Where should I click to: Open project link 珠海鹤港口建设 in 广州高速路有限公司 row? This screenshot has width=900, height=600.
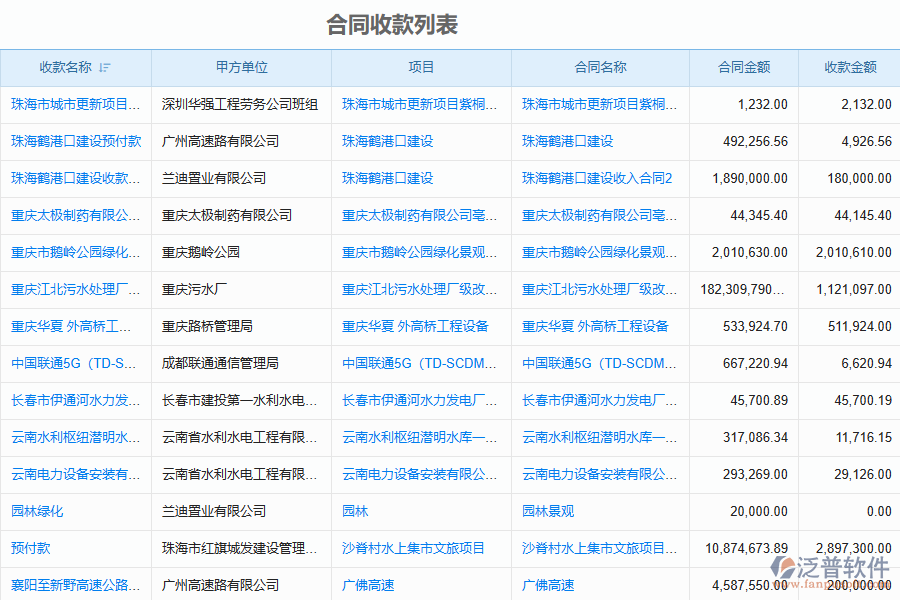pos(387,141)
